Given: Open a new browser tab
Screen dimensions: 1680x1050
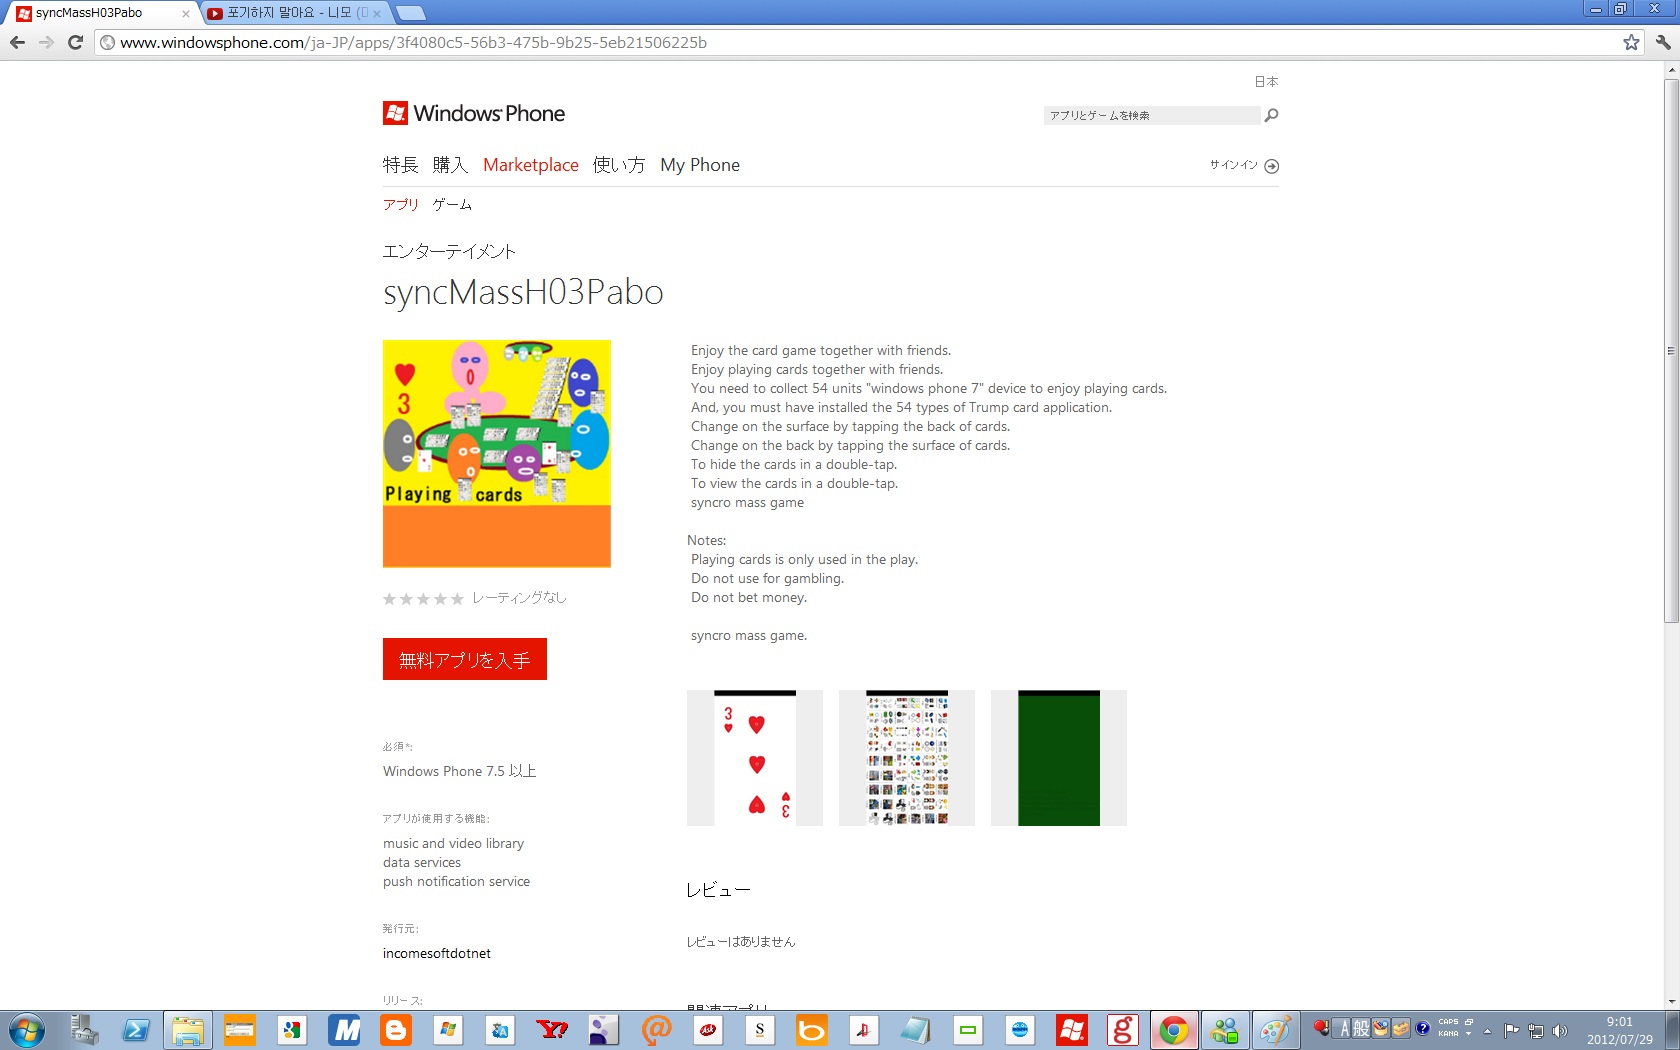Looking at the screenshot, I should click(410, 13).
